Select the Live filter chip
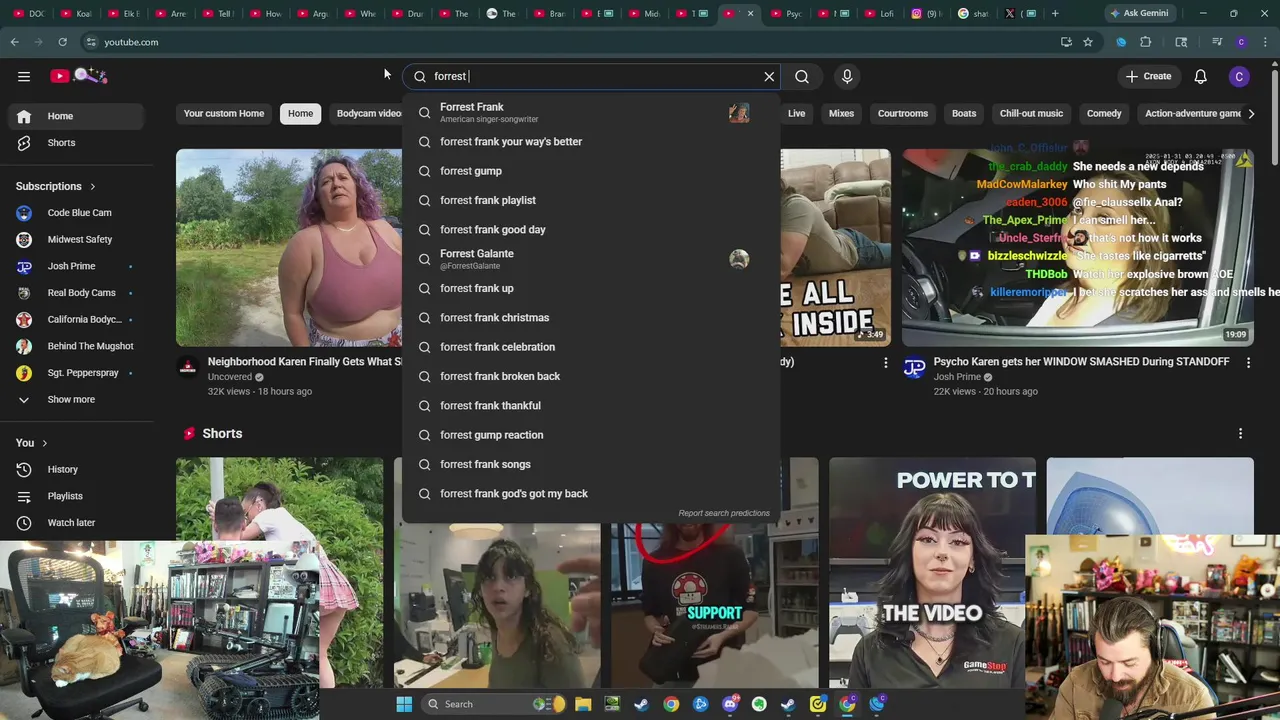 [796, 113]
